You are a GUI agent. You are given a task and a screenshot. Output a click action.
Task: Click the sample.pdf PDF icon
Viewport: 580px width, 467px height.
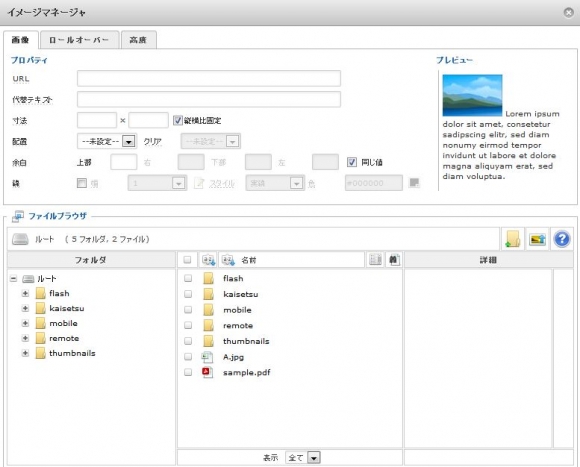pyautogui.click(x=207, y=372)
